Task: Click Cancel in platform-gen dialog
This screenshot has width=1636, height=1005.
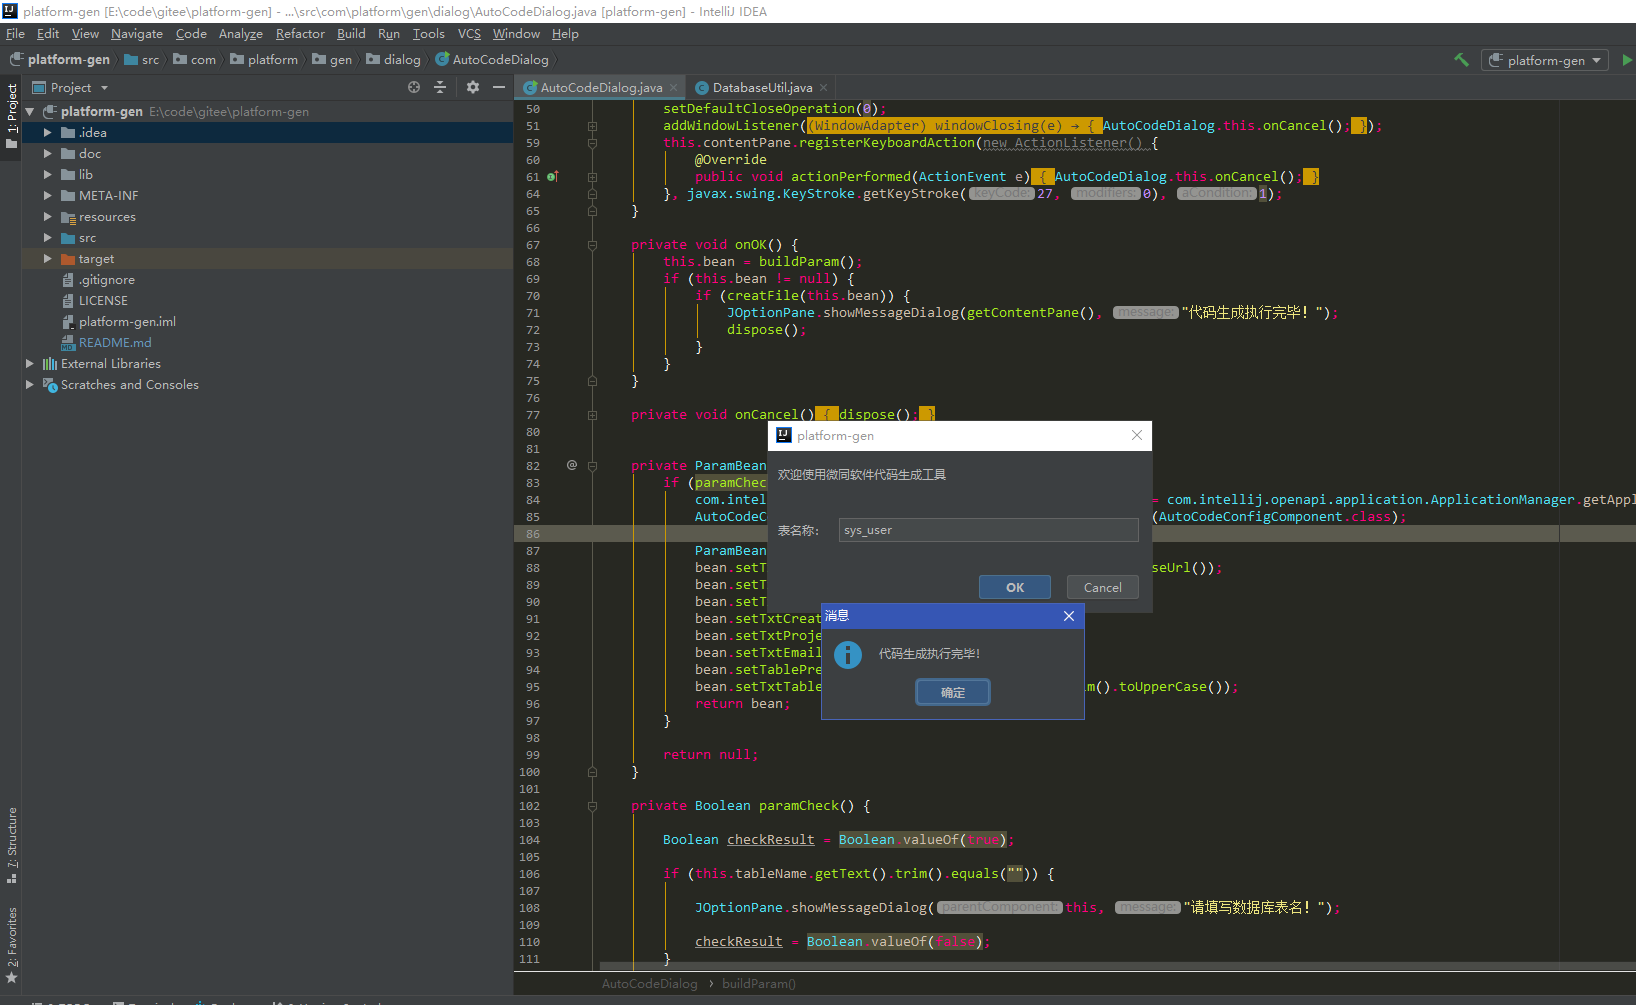Action: click(x=1103, y=587)
